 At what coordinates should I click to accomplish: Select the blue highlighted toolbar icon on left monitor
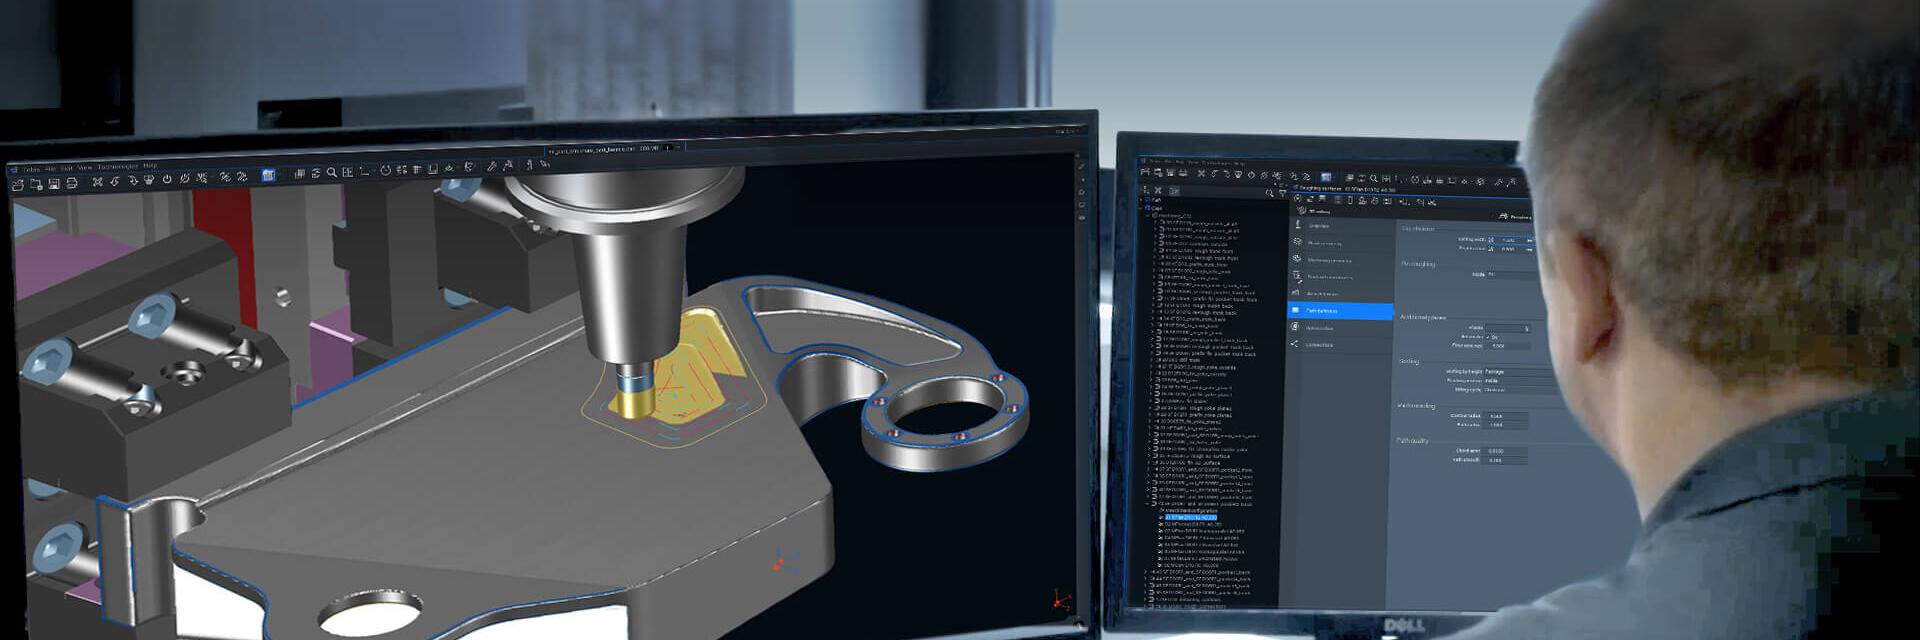(268, 176)
